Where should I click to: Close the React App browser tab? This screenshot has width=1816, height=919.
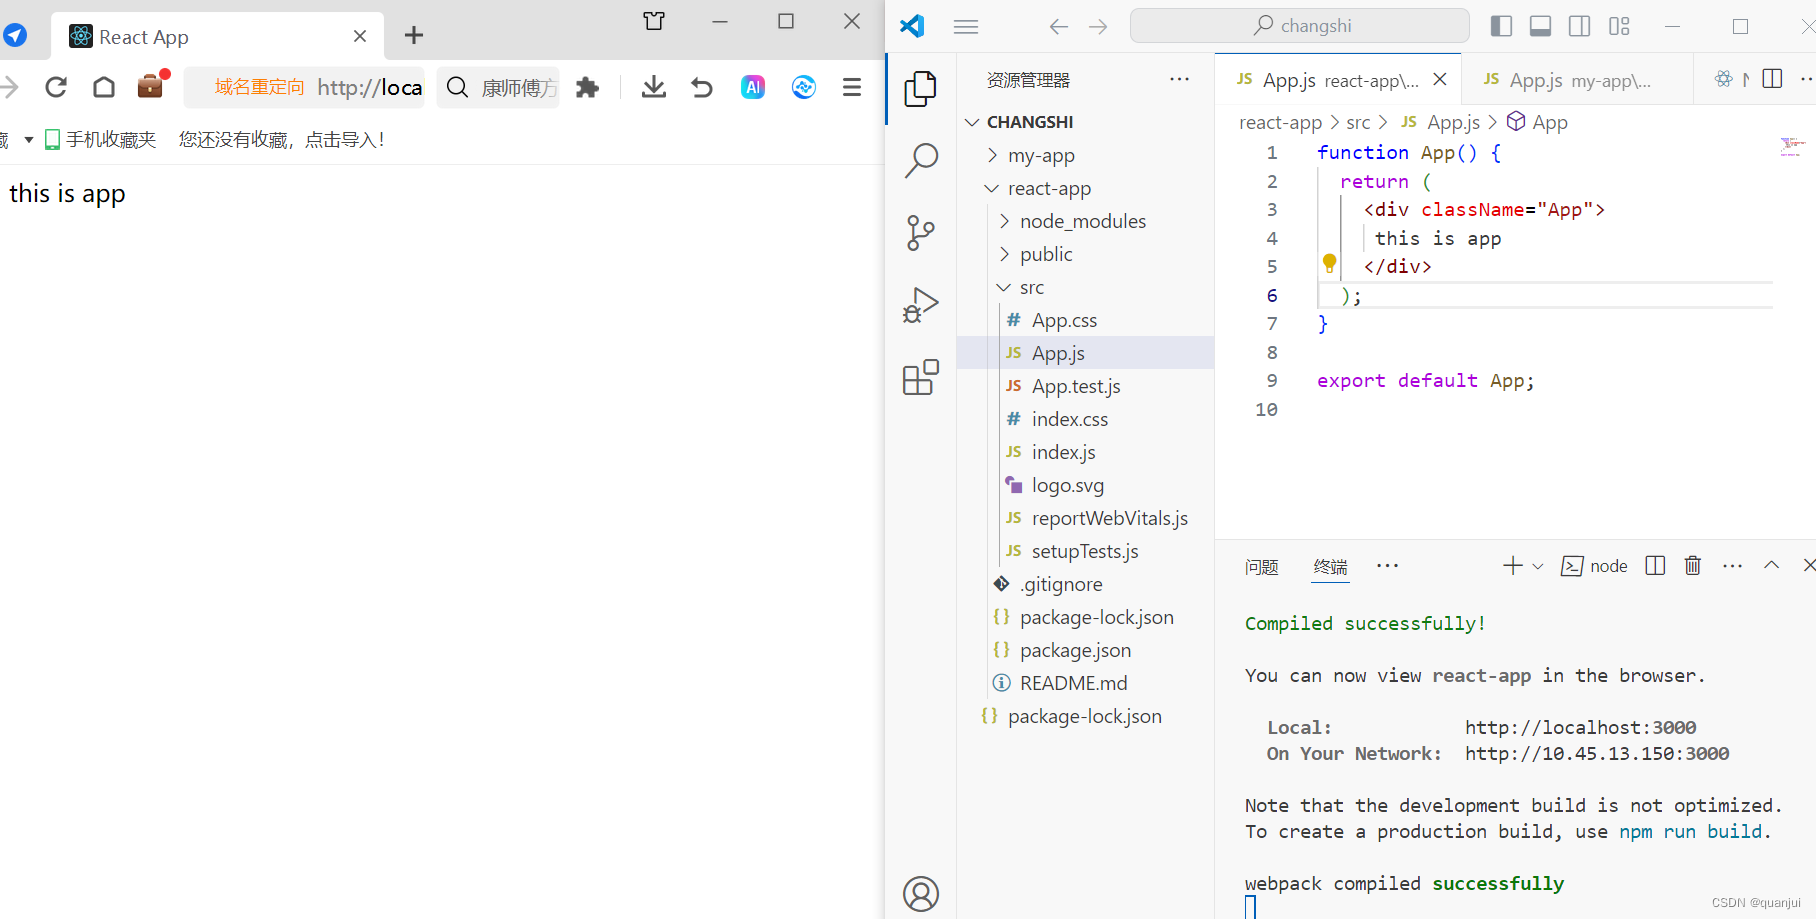(x=360, y=36)
